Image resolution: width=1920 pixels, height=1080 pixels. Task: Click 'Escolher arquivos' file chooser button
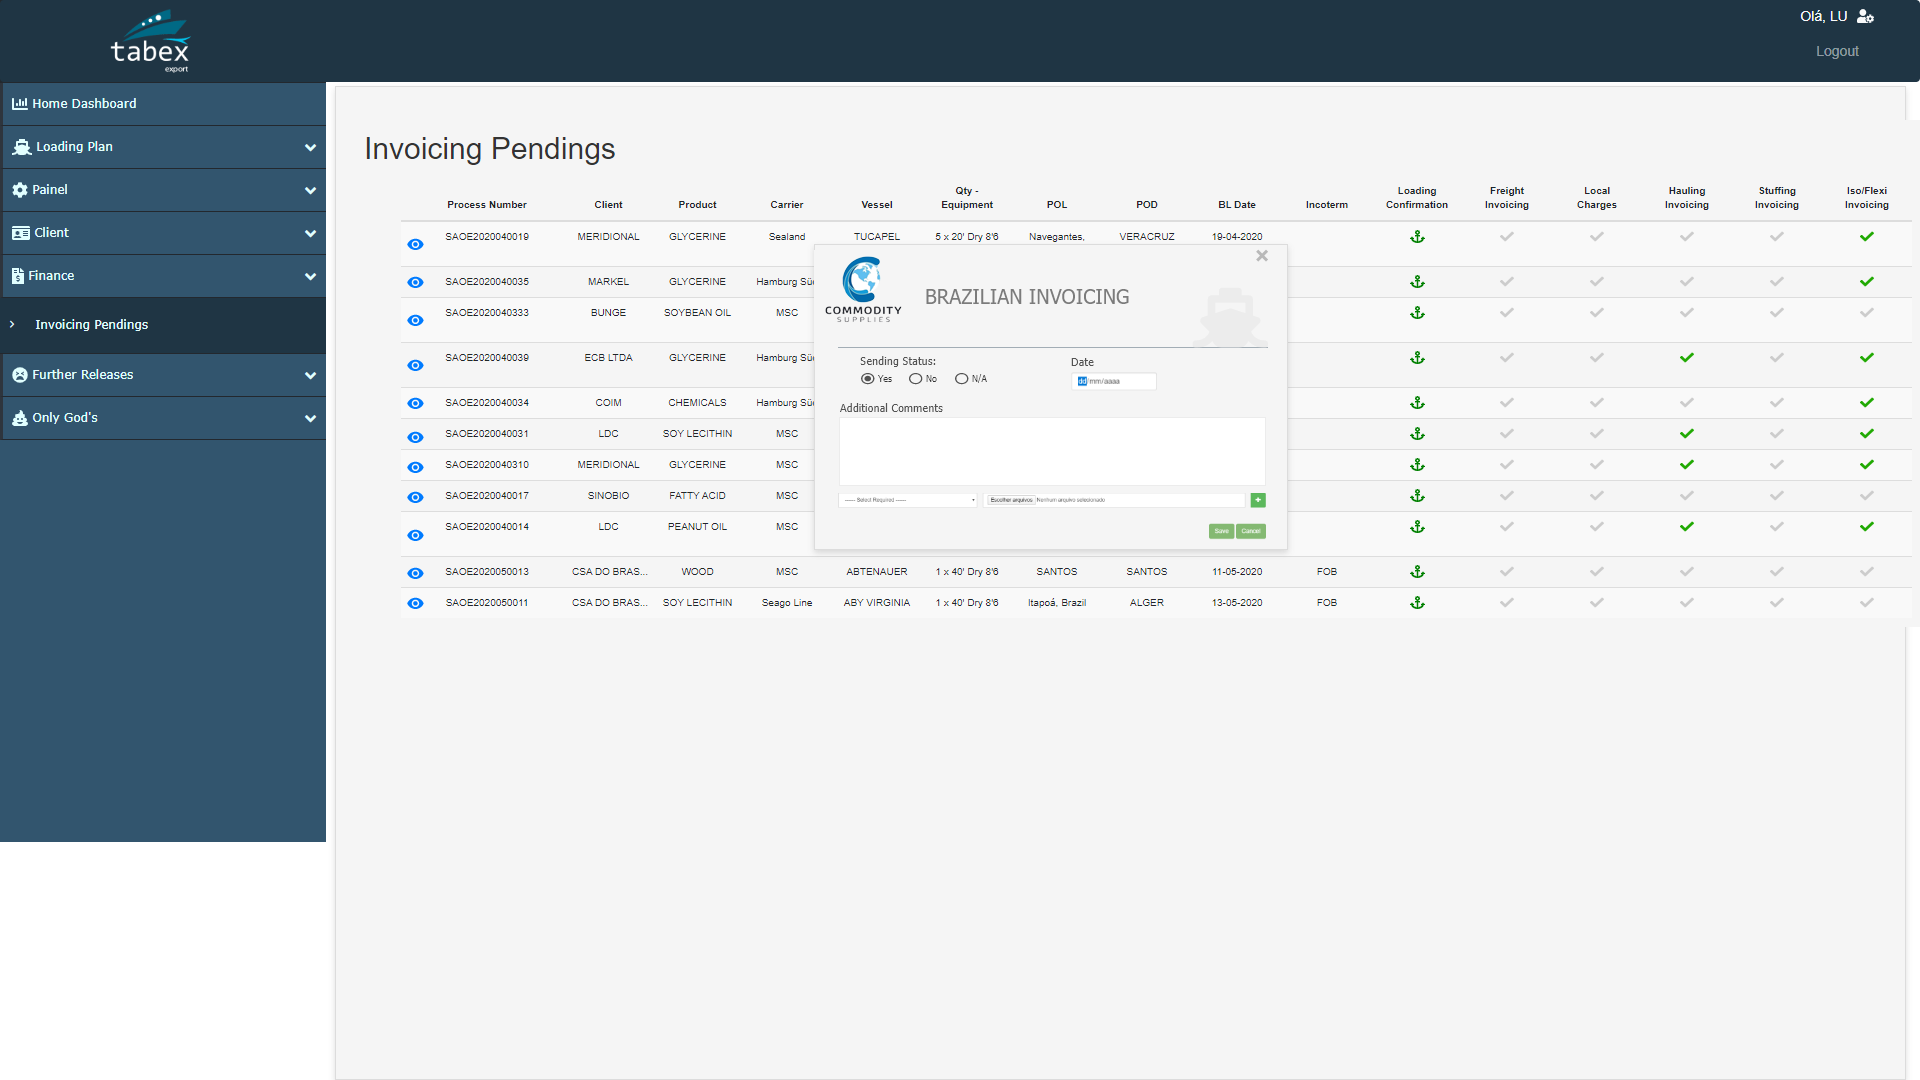(1011, 500)
